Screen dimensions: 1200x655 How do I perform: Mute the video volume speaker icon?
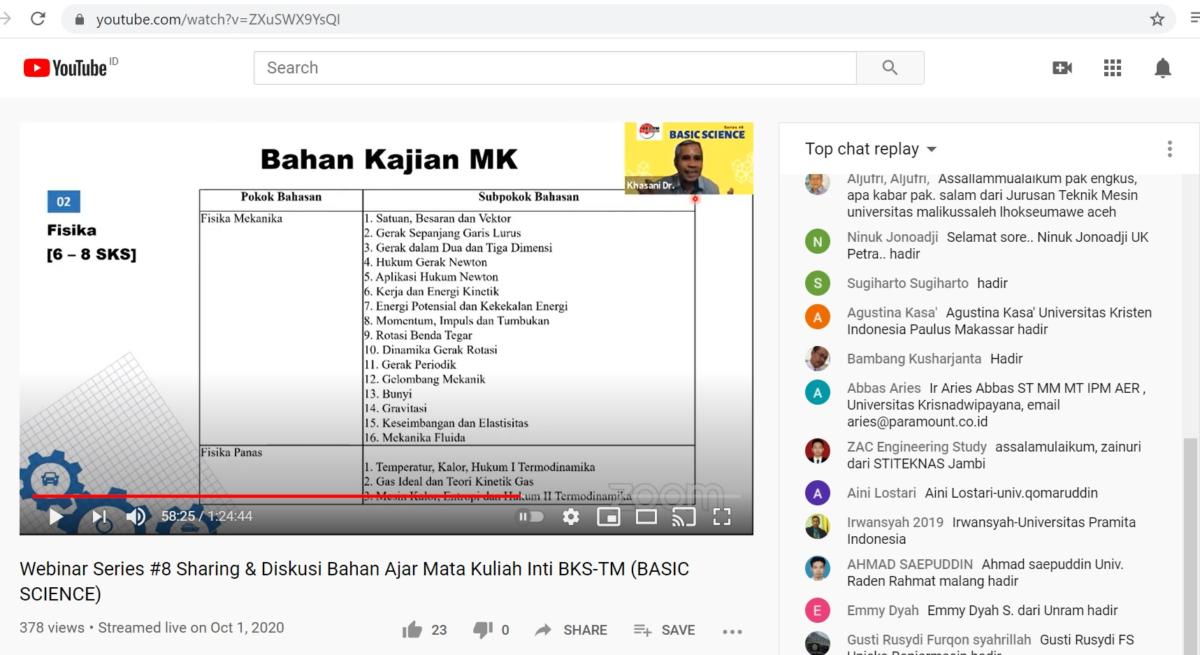coord(136,517)
